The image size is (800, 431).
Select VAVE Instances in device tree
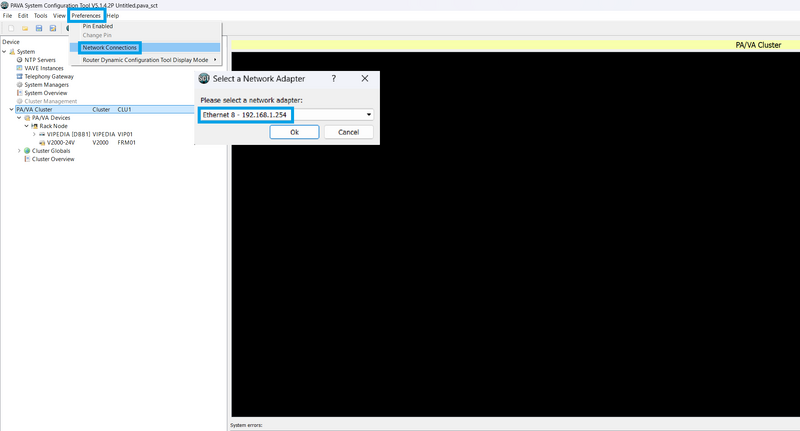44,68
